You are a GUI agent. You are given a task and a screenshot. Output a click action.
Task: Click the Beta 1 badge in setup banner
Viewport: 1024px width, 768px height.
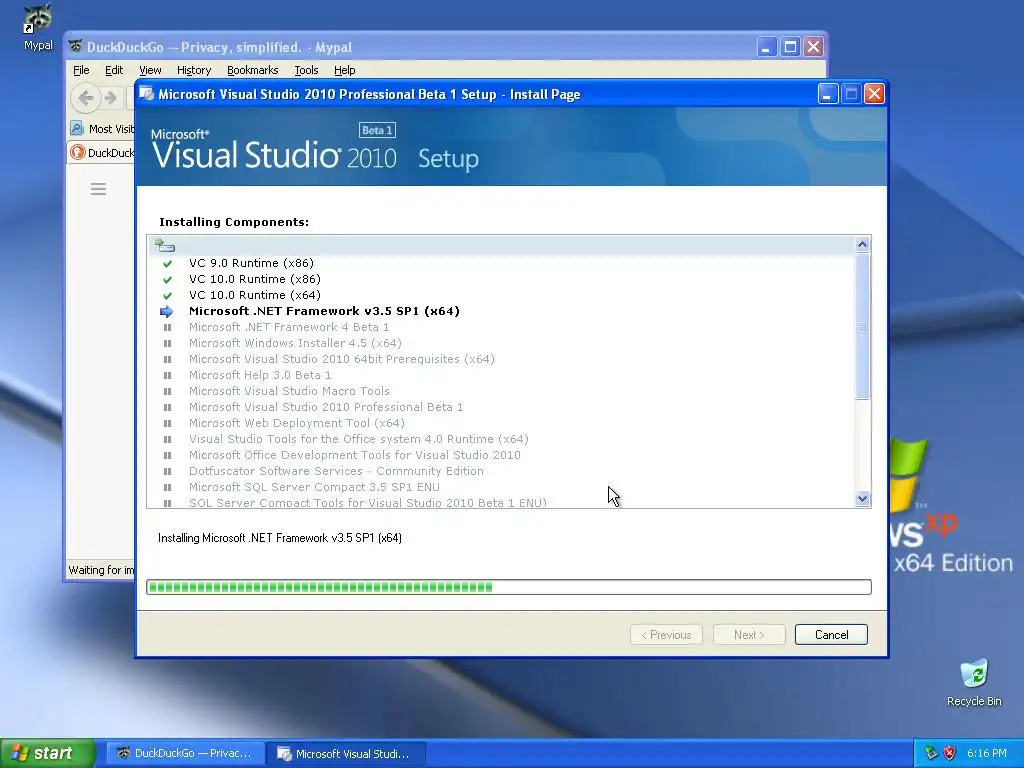pyautogui.click(x=377, y=130)
